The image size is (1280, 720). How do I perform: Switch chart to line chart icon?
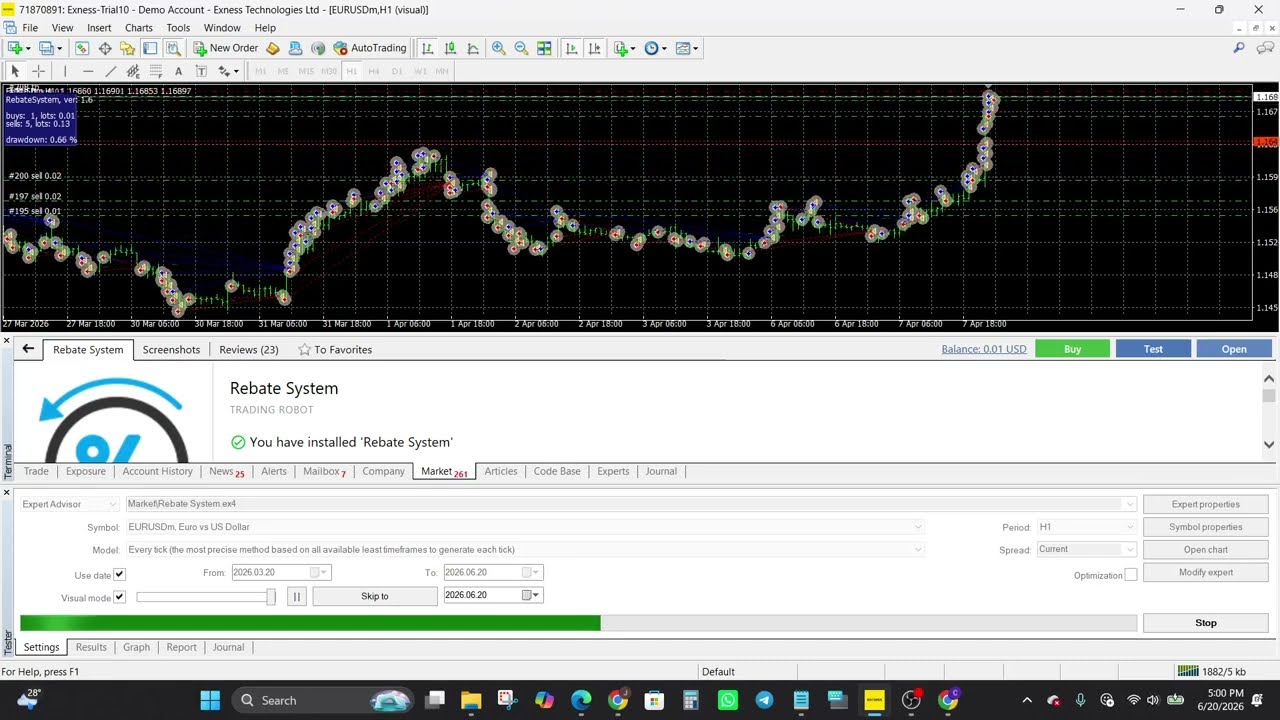coord(473,48)
